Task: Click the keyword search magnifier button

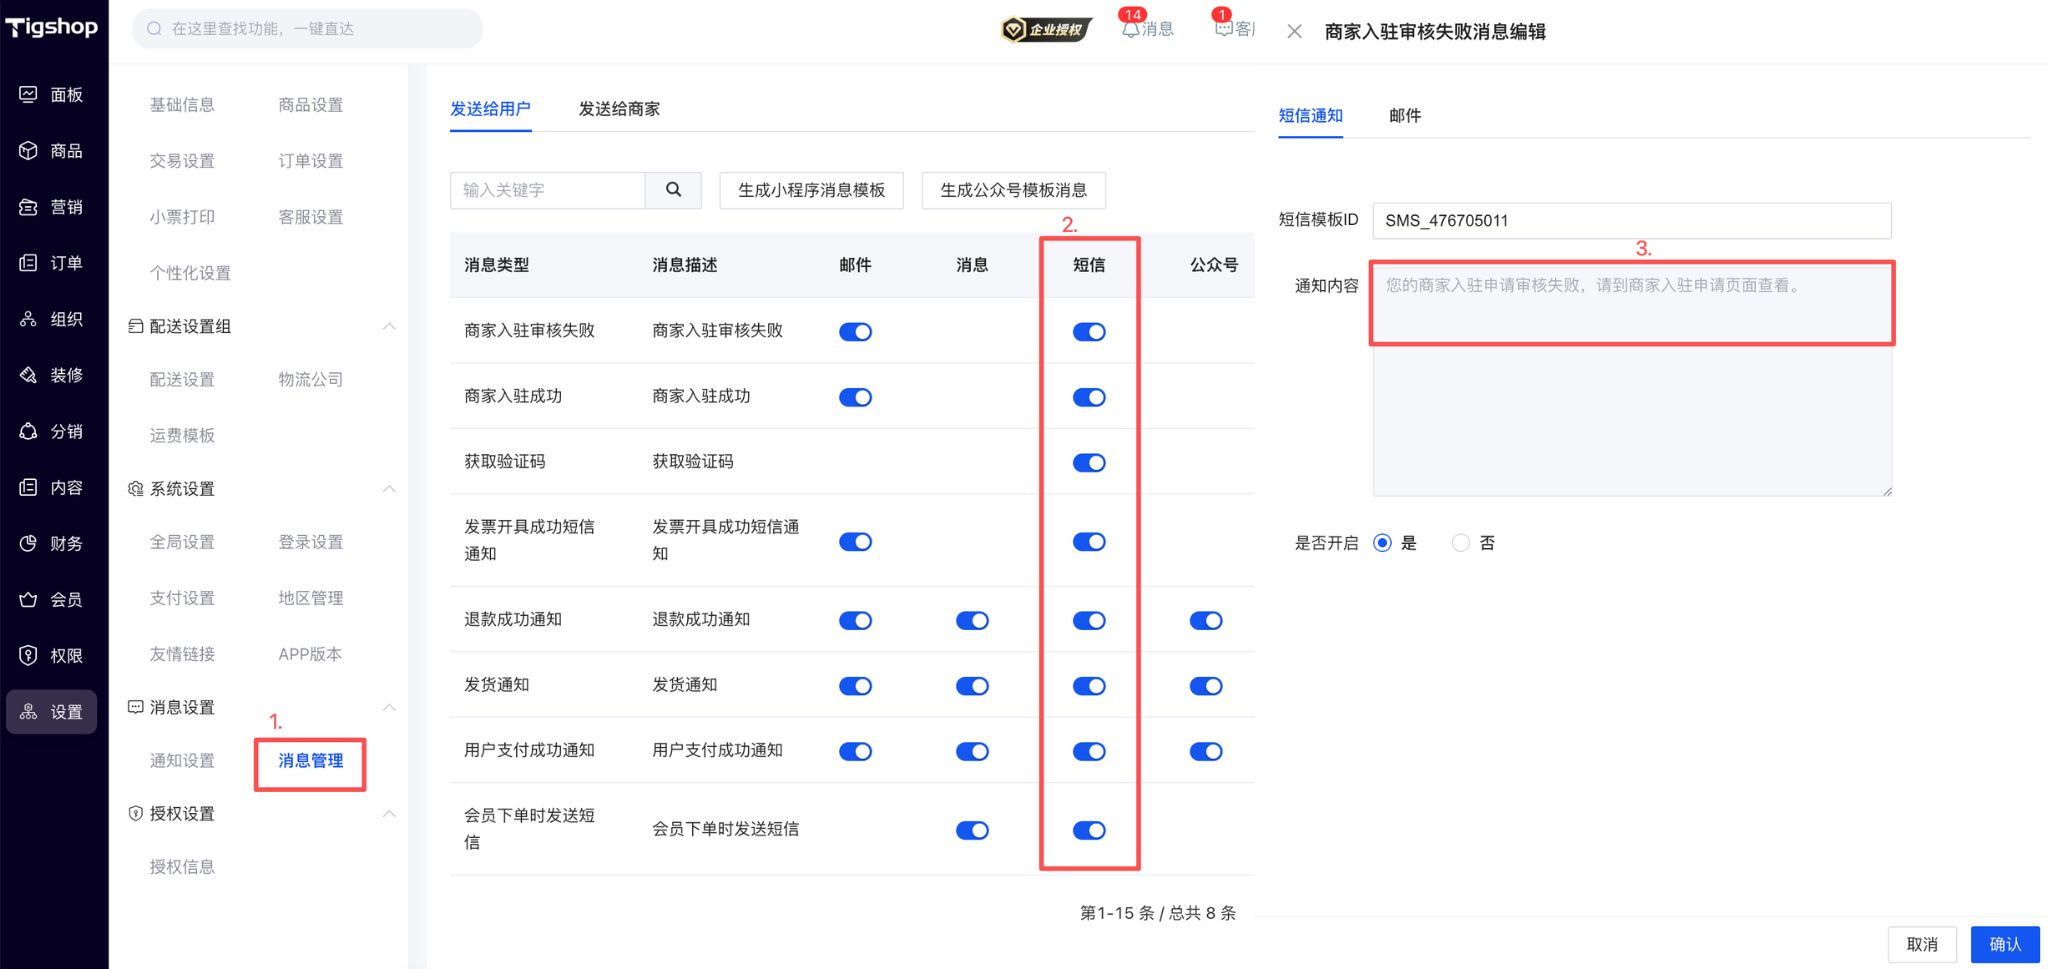Action: [x=673, y=190]
